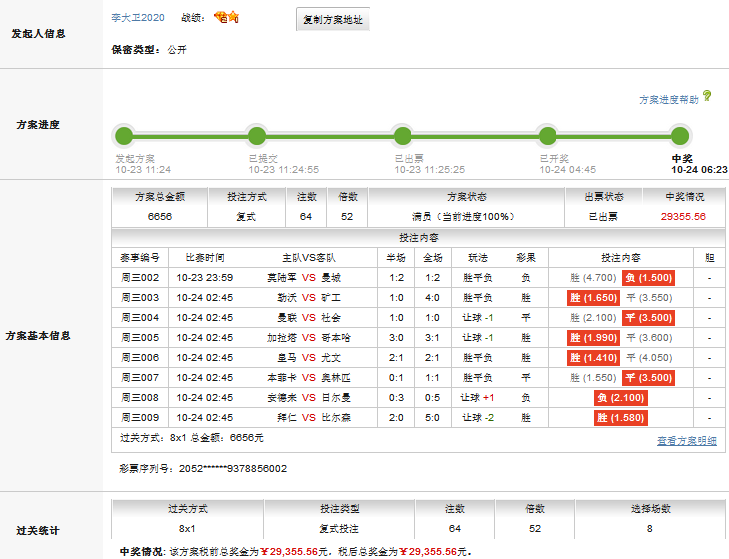Click the 发起方案 progress node
The image size is (729, 559).
coord(124,136)
